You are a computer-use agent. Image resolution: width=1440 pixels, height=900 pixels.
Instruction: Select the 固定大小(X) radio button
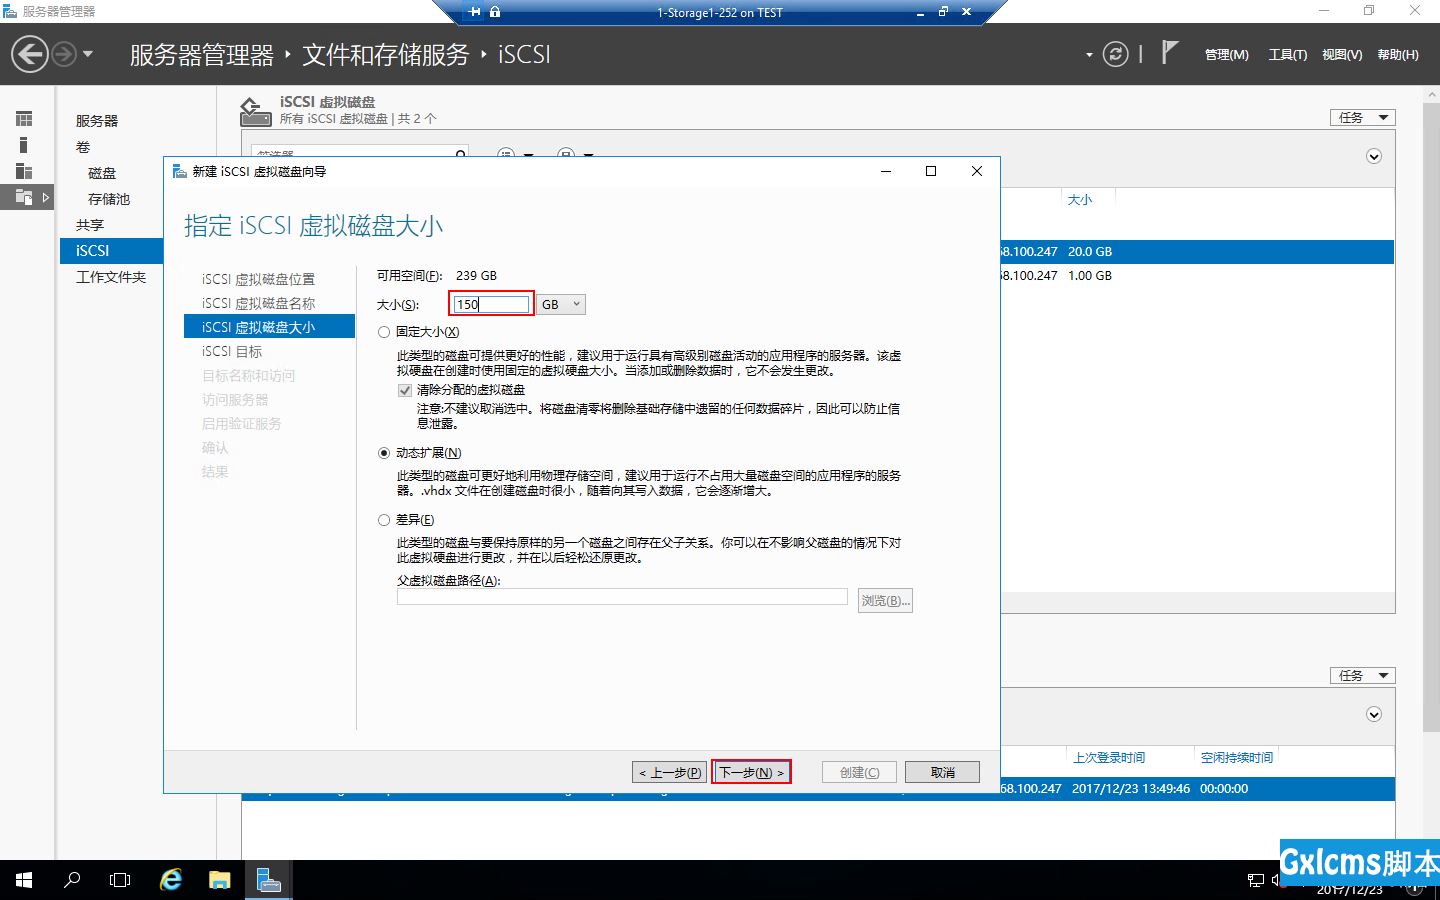384,332
